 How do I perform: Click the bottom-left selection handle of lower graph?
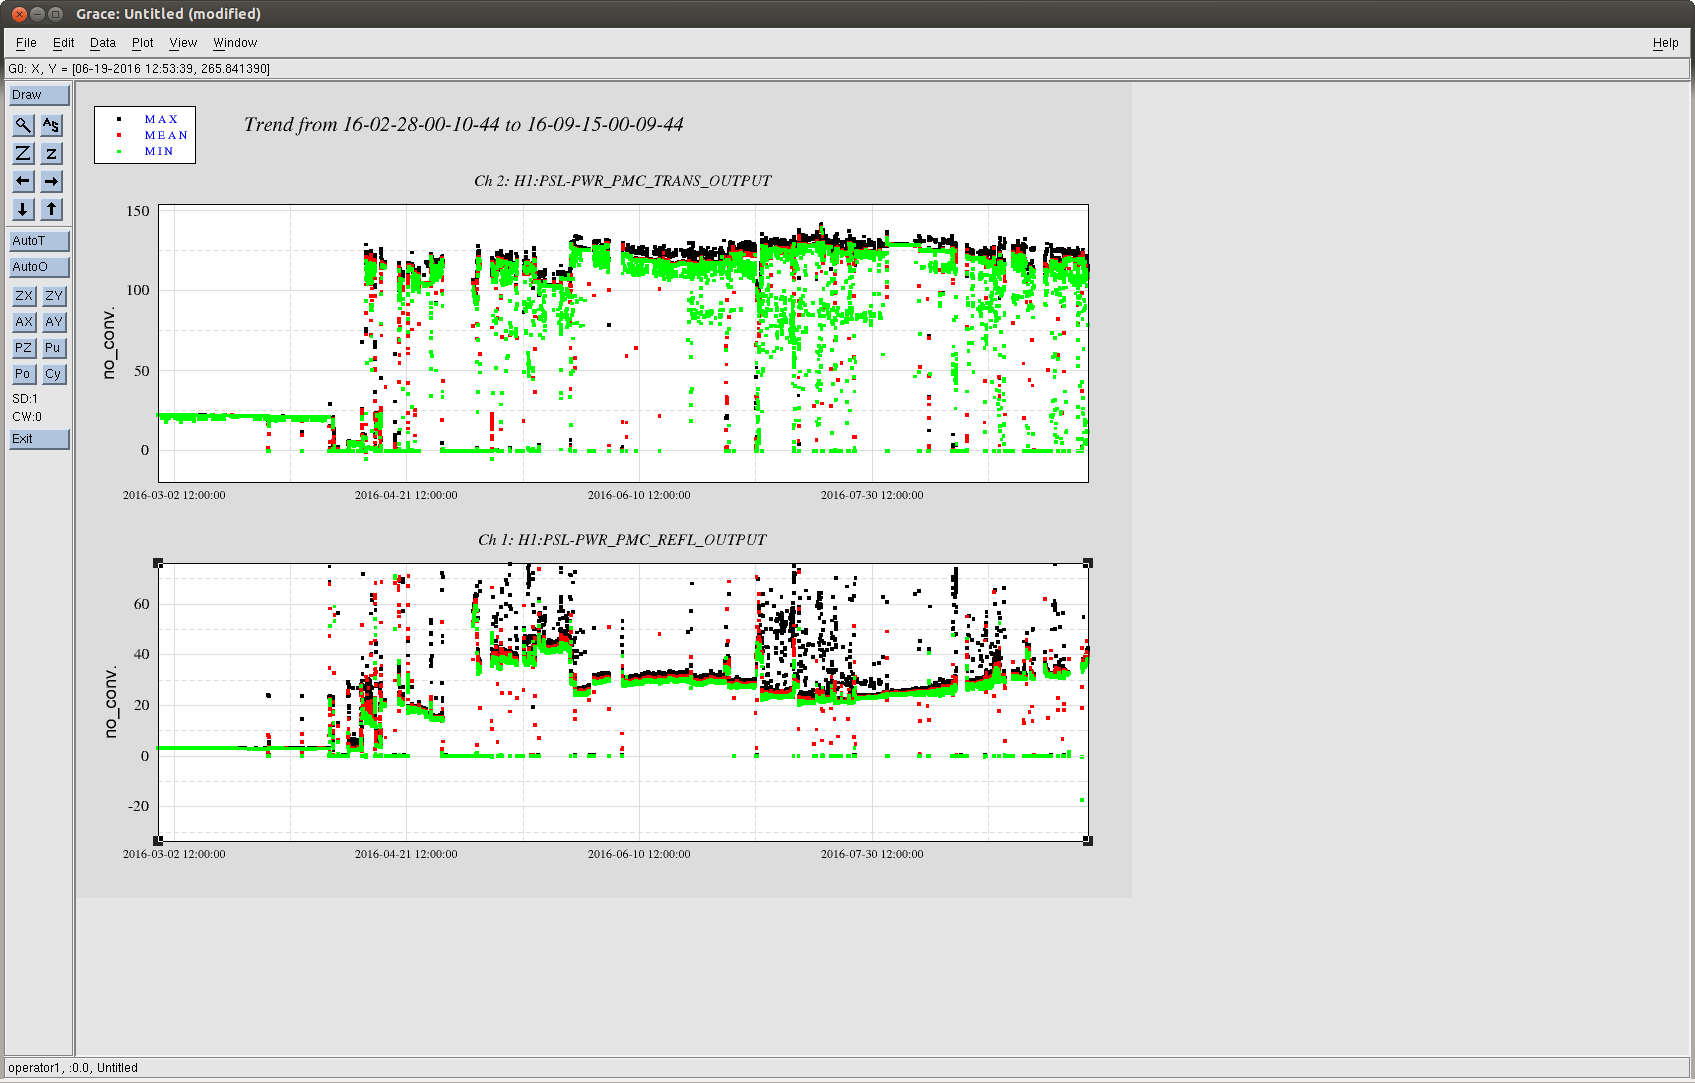point(158,841)
